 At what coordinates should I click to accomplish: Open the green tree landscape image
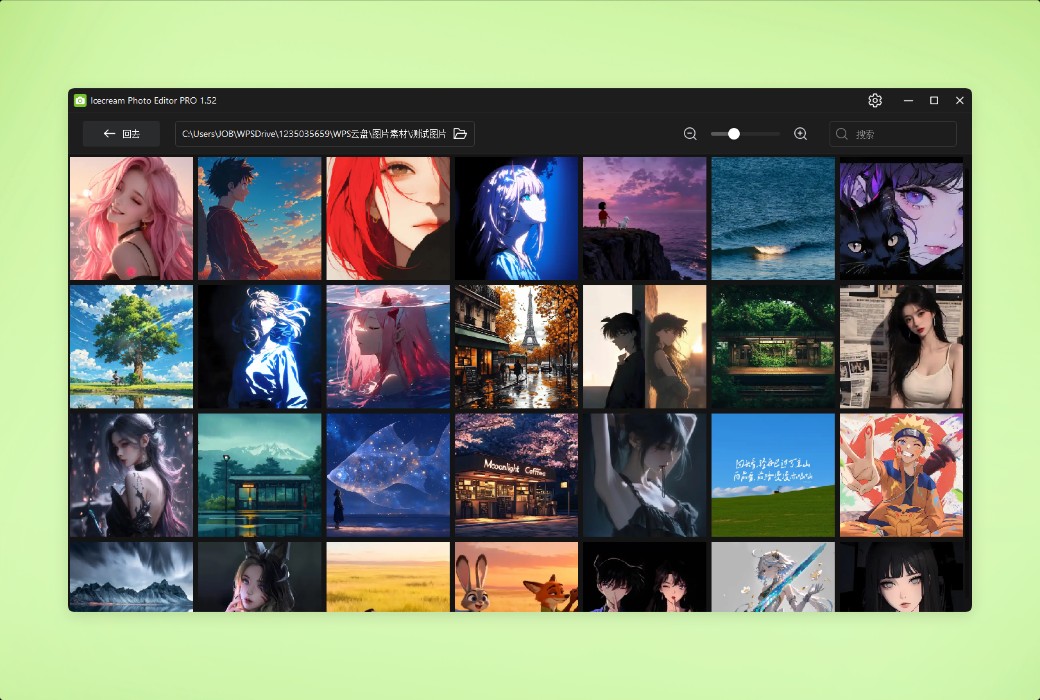(131, 346)
